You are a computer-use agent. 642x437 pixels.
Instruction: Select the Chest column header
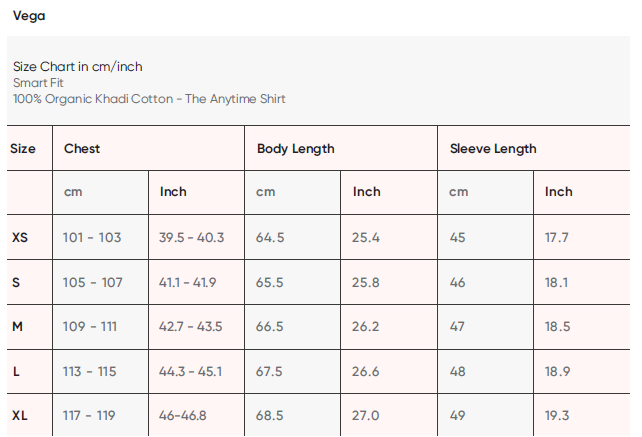click(82, 149)
